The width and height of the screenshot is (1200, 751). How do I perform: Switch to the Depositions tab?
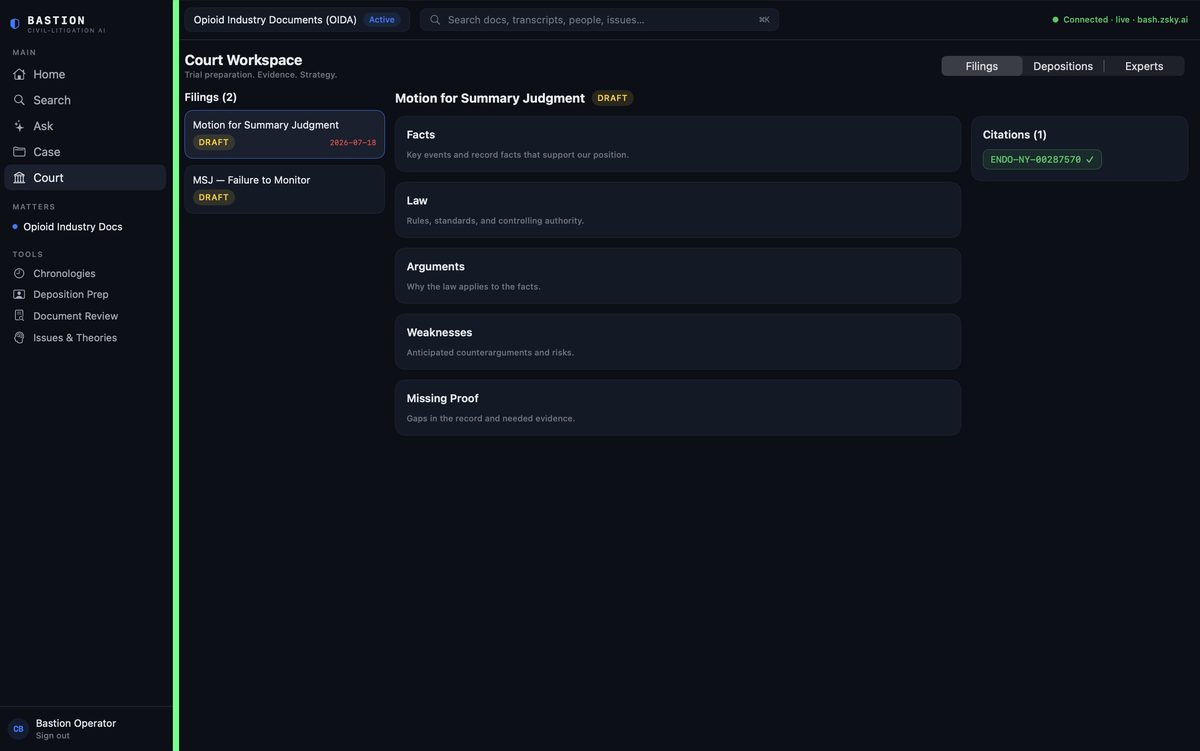(1063, 66)
